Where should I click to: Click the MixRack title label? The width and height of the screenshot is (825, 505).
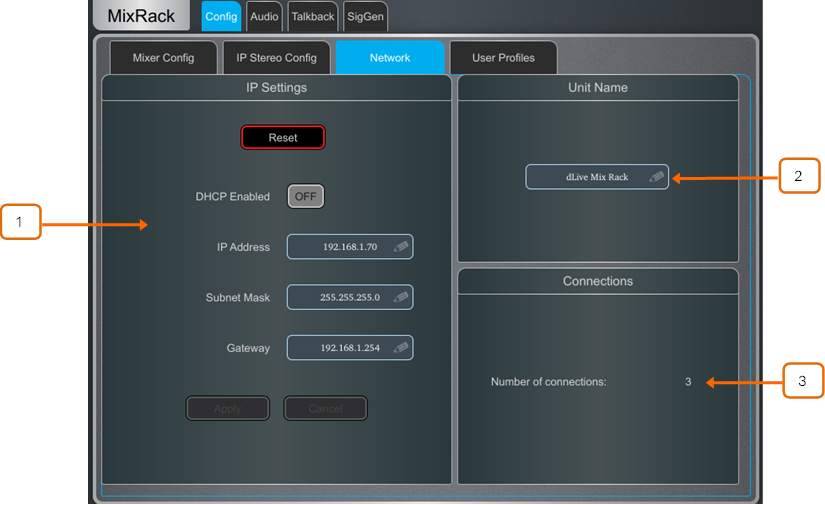(x=141, y=16)
